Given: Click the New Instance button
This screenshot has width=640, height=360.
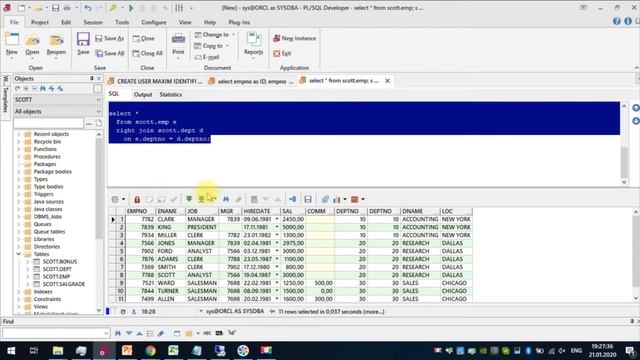Looking at the screenshot, I should pyautogui.click(x=294, y=38).
